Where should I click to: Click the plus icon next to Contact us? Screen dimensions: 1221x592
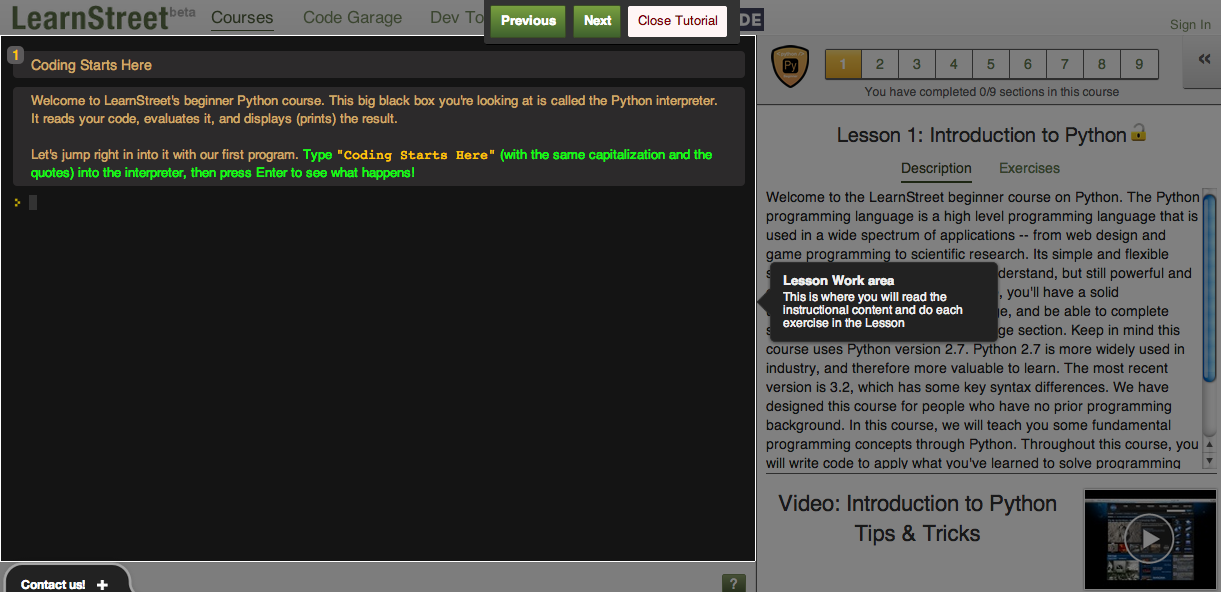coord(102,584)
